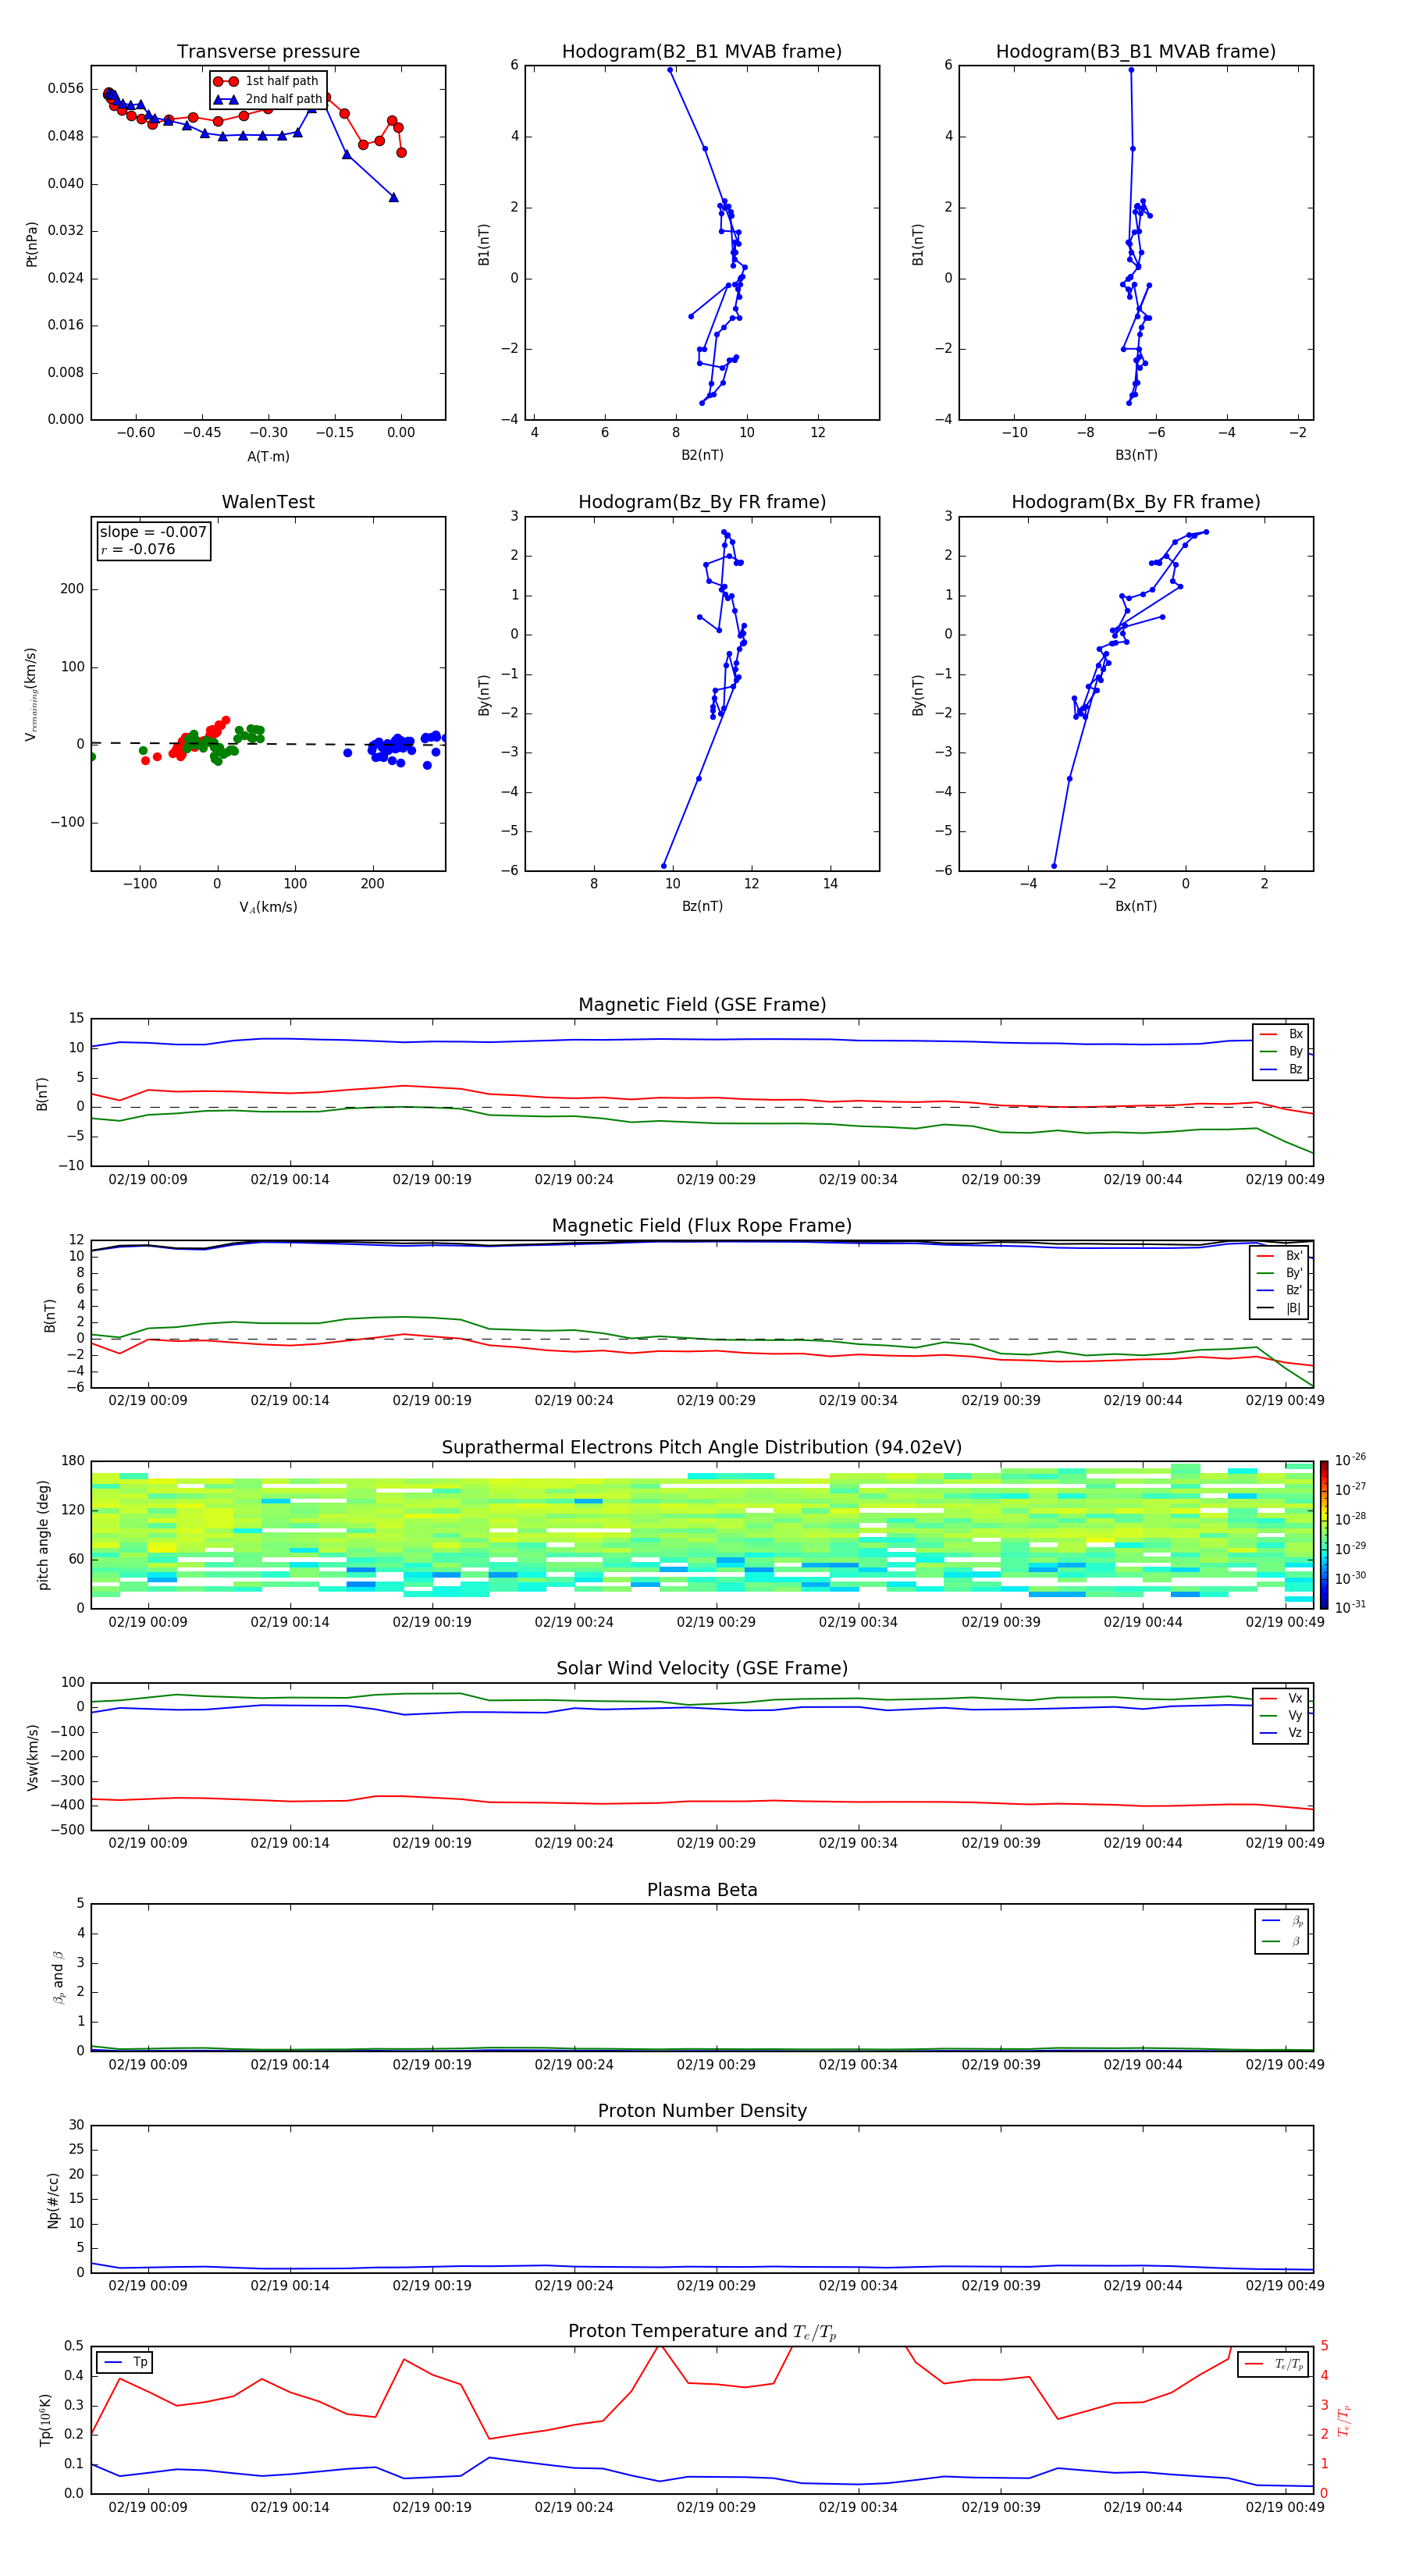
Task: Click the topmost point in B2_B1 hodogram
Action: point(669,70)
